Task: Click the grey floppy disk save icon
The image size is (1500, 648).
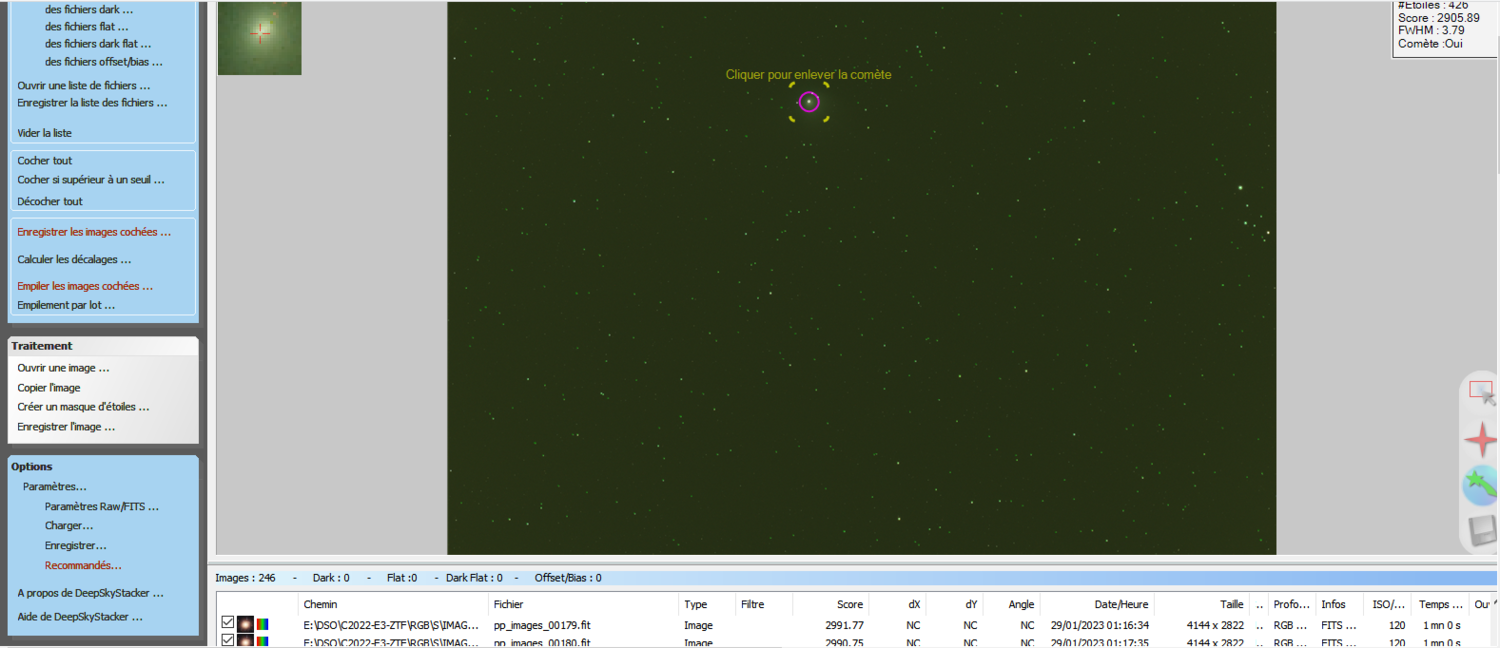Action: (x=1481, y=531)
